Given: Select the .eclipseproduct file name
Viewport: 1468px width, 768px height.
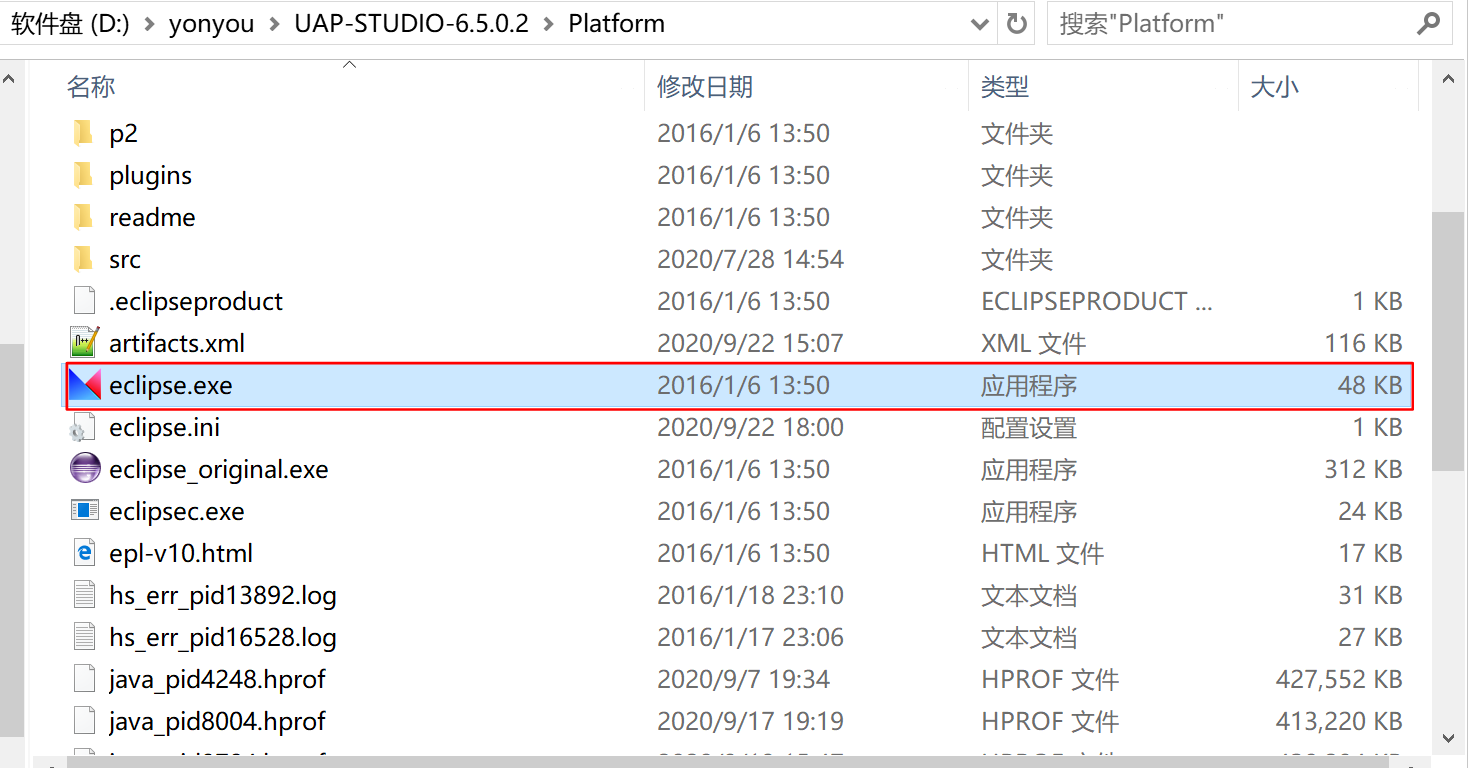Looking at the screenshot, I should point(196,301).
